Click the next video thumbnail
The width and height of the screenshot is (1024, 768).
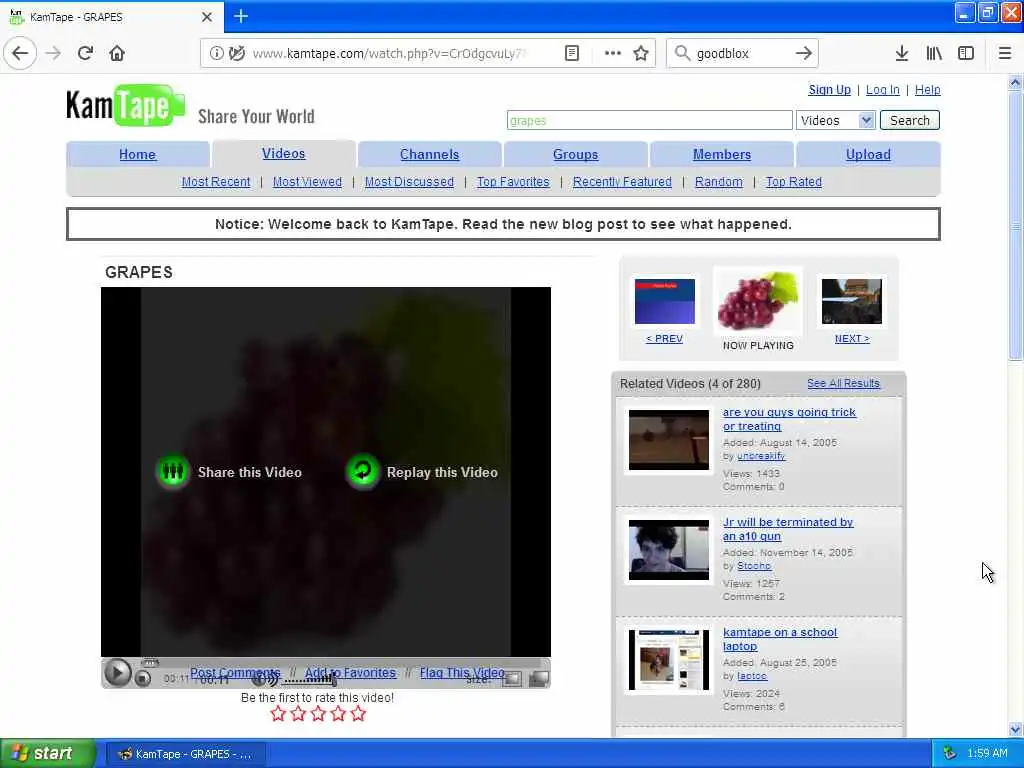click(x=852, y=301)
